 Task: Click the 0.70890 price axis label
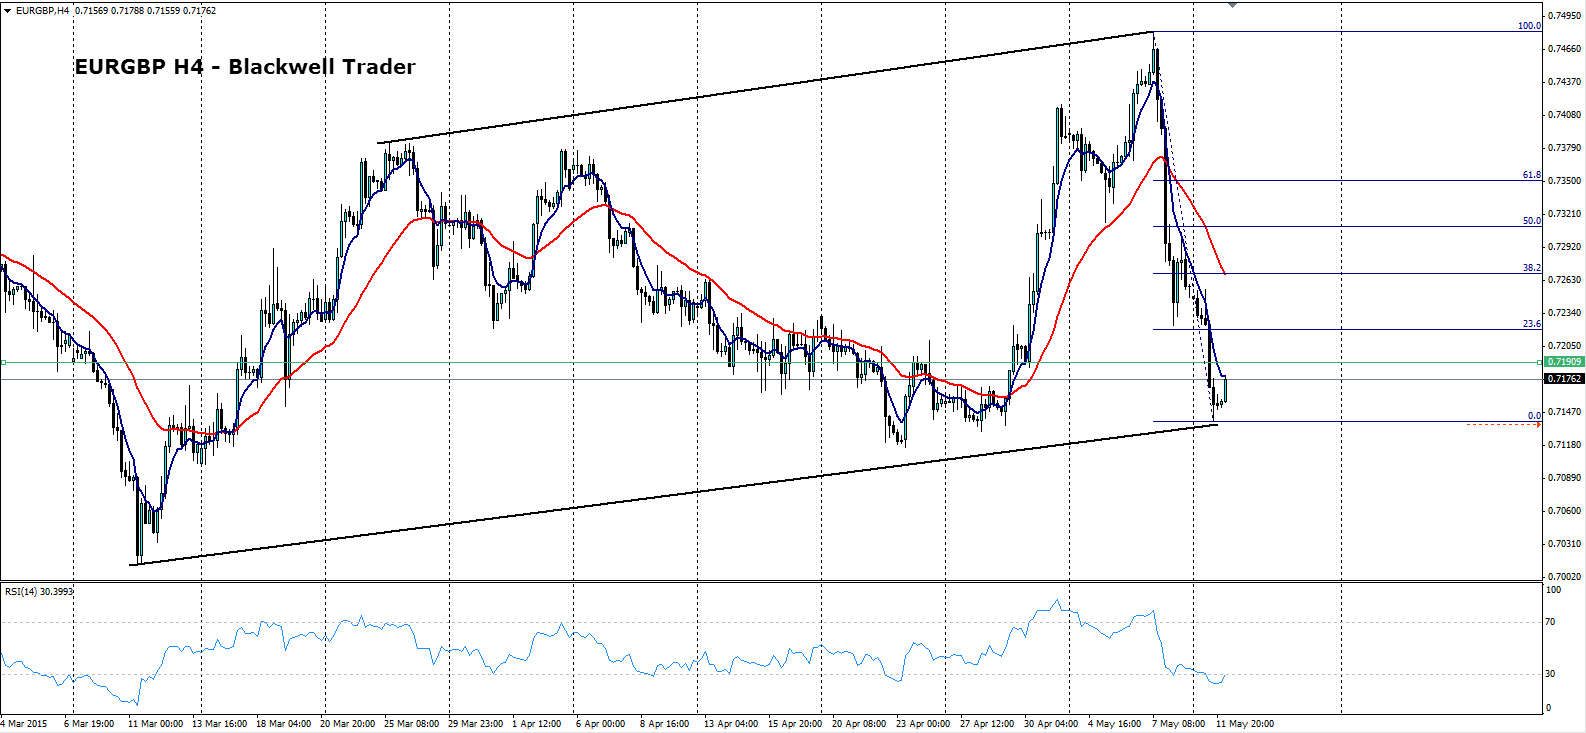(1565, 478)
